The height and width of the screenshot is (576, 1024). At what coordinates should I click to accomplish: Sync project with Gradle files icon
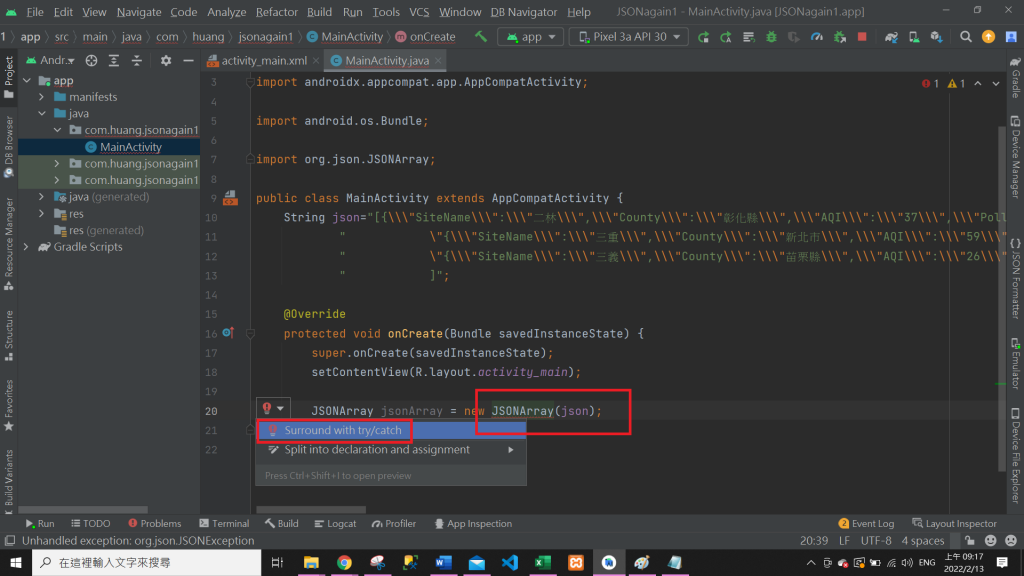[x=891, y=37]
